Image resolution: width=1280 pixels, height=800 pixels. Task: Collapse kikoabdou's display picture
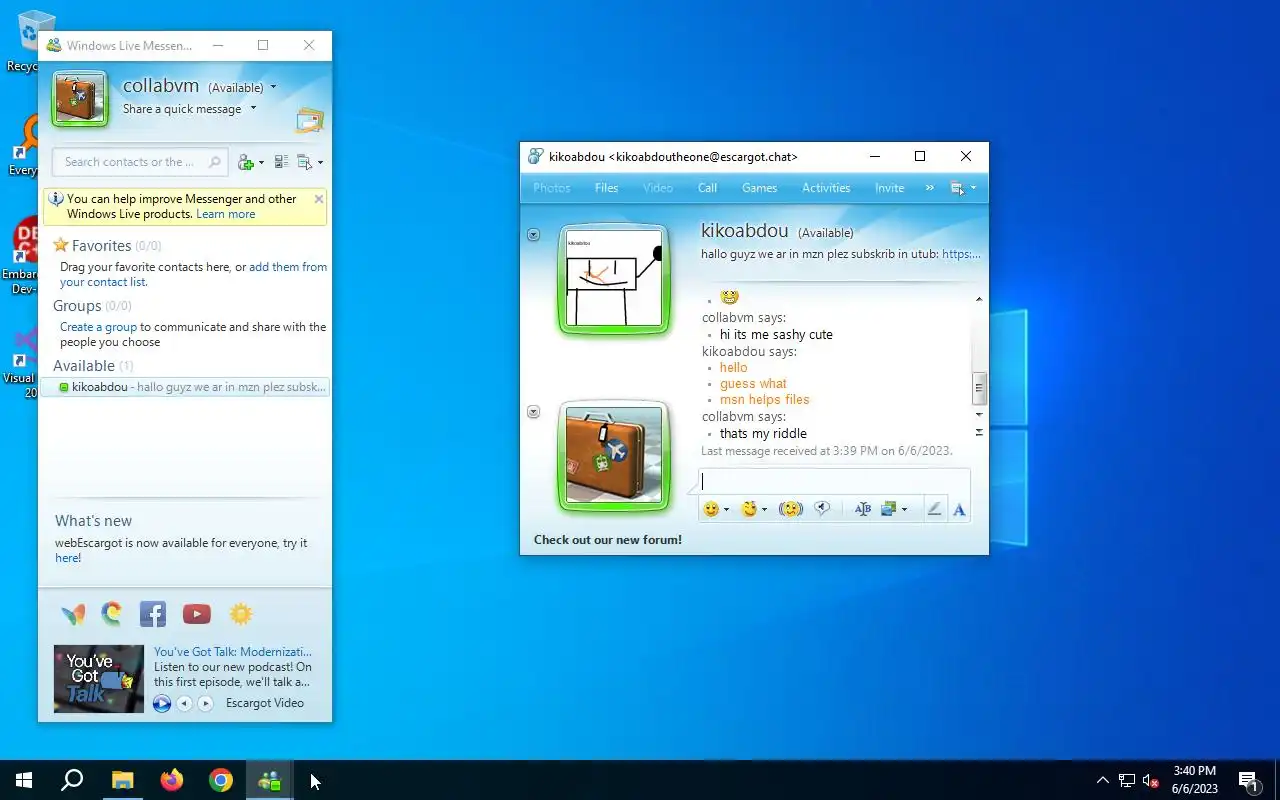coord(533,235)
